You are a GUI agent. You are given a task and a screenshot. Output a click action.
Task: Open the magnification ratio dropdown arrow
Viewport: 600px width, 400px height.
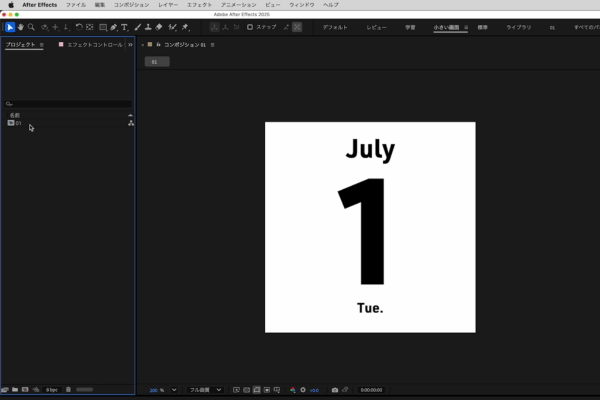point(174,390)
